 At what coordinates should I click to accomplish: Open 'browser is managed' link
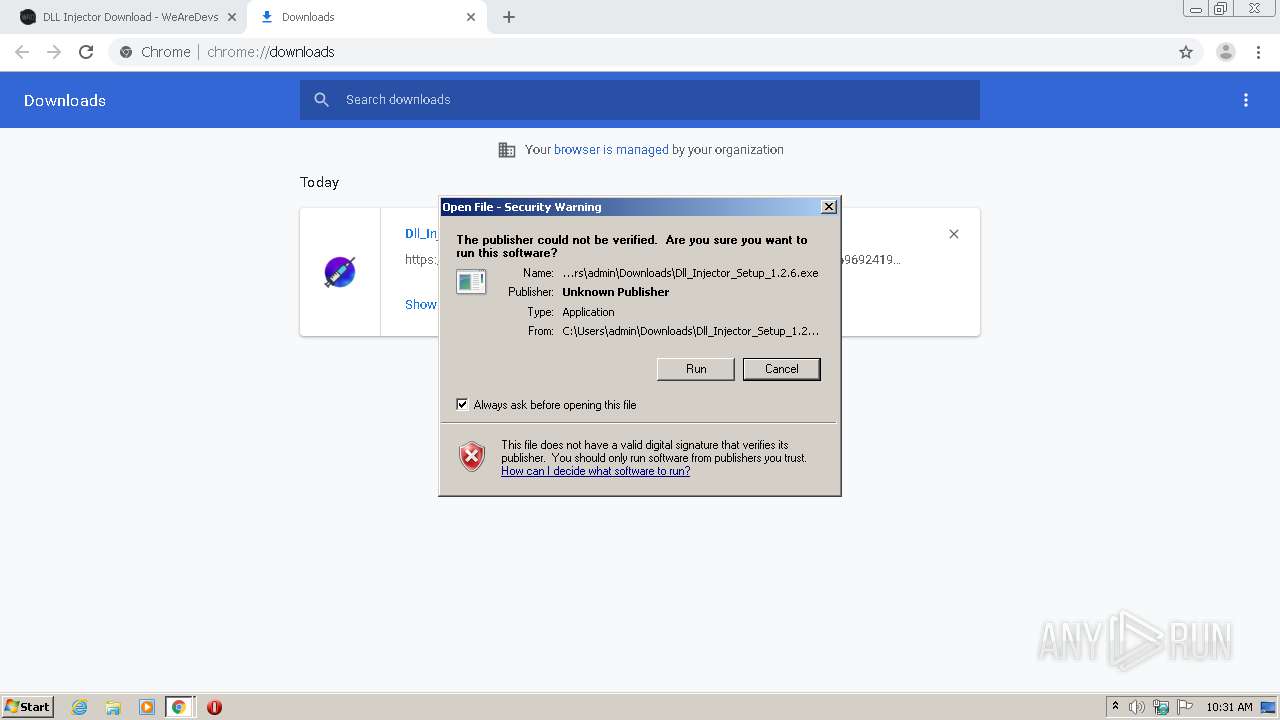[611, 150]
